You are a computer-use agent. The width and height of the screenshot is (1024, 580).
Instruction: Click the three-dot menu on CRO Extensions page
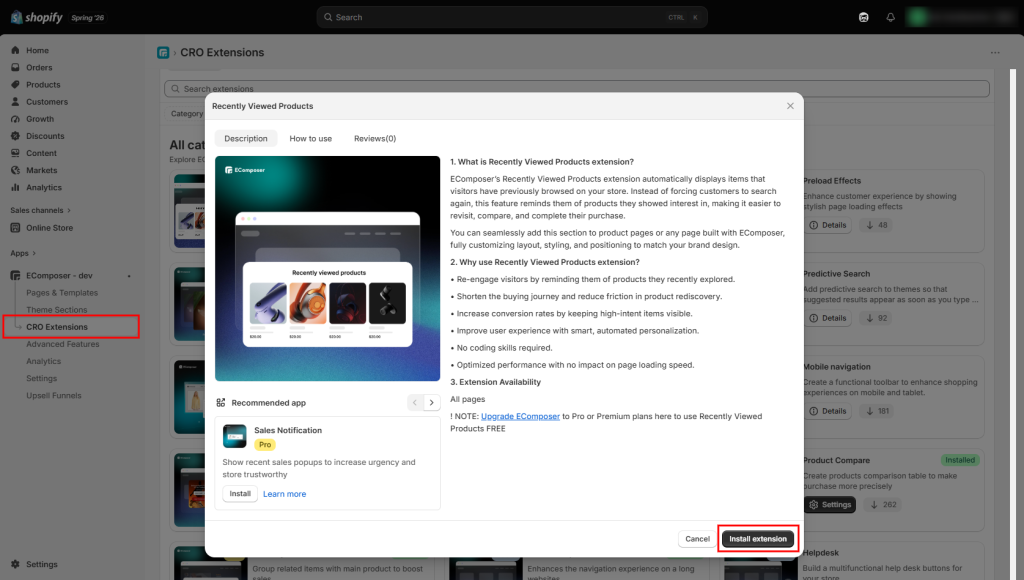pyautogui.click(x=995, y=53)
